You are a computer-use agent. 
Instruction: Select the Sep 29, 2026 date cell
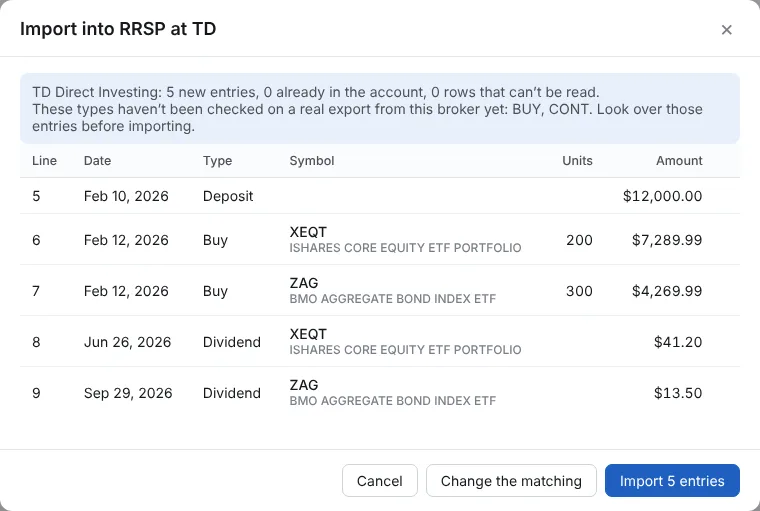(128, 393)
